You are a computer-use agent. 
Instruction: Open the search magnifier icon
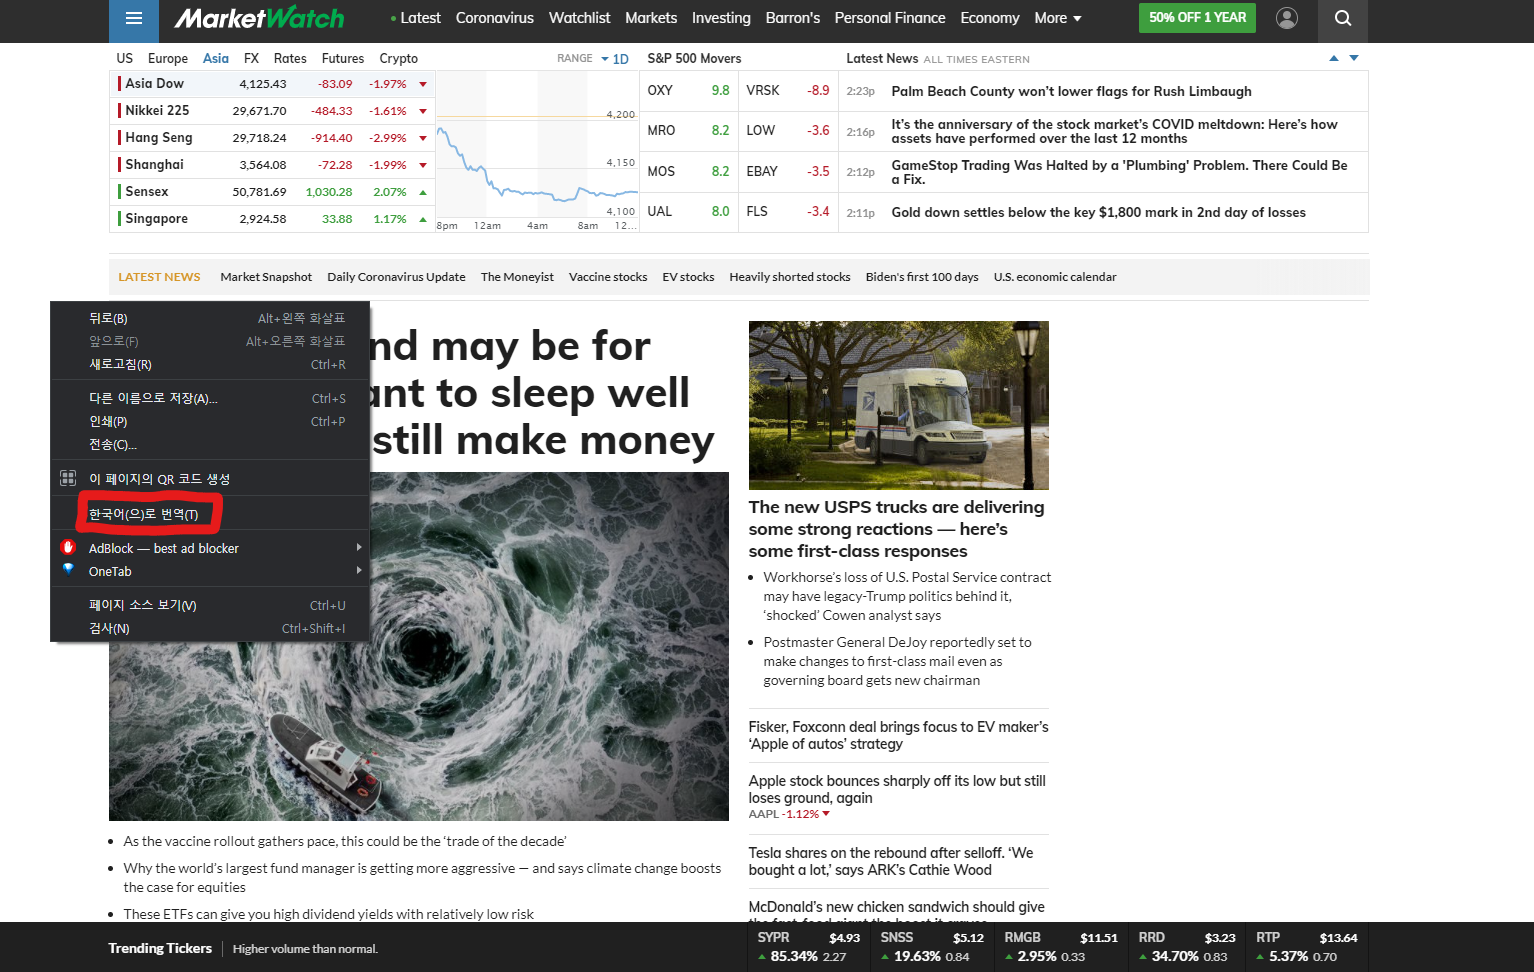tap(1343, 18)
